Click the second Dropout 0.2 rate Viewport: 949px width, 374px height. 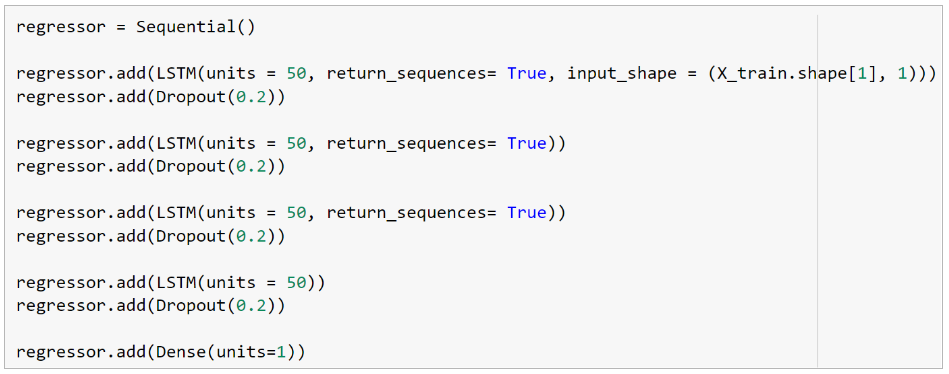click(x=251, y=167)
